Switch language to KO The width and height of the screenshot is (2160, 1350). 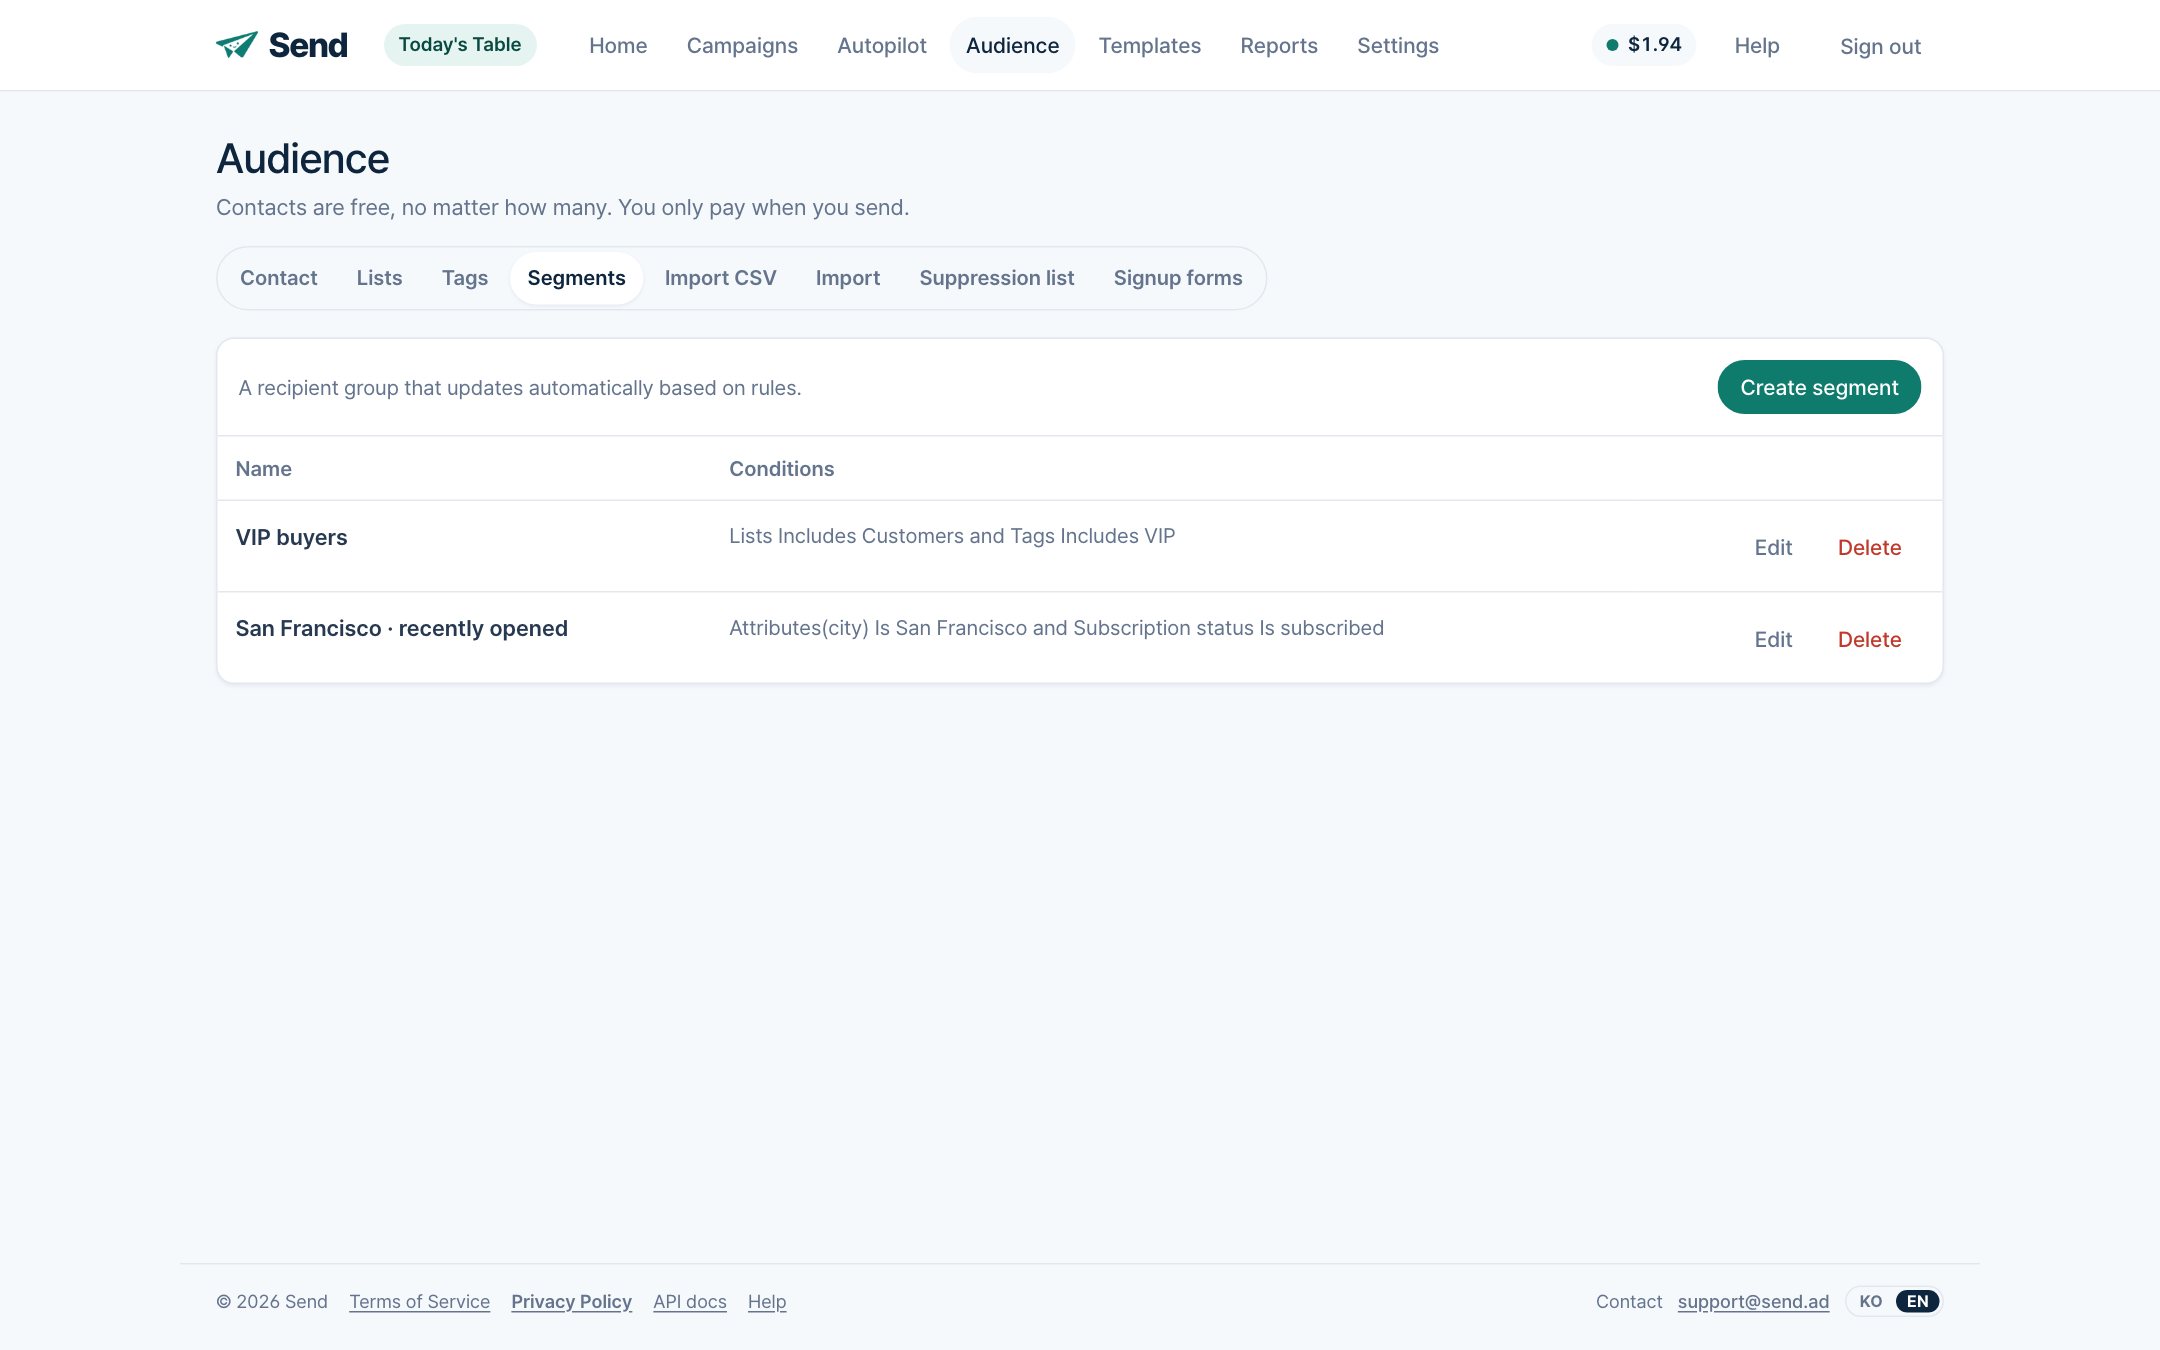tap(1870, 1302)
